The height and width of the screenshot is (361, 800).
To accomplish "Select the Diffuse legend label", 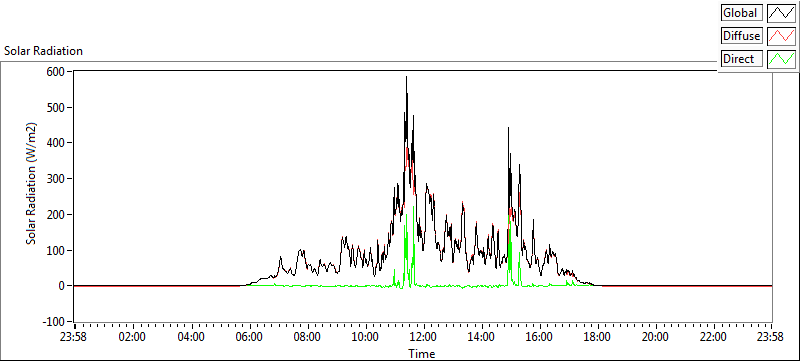I will (742, 36).
